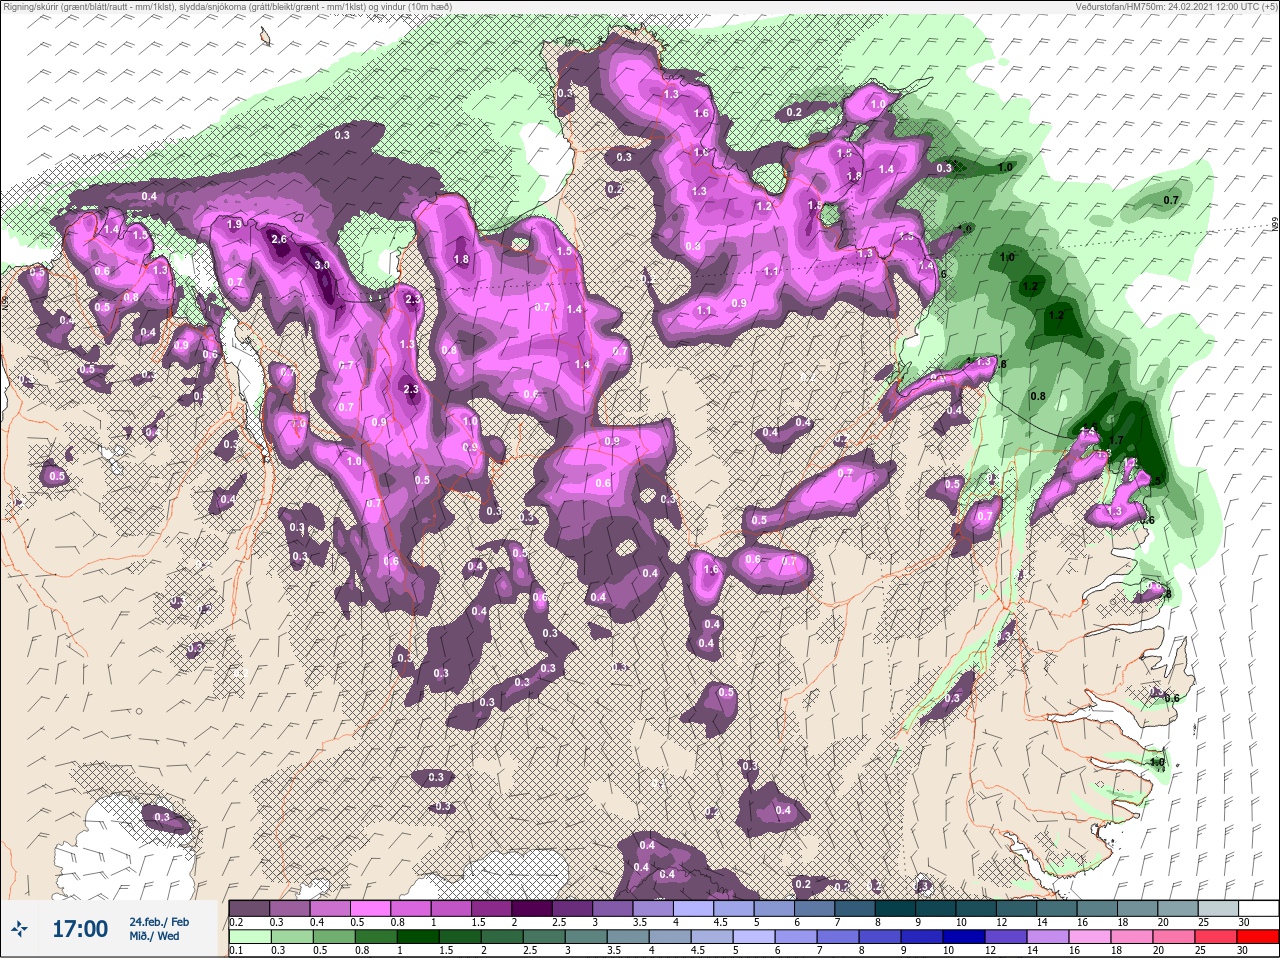
Task: Click the 1.9 precipitation value on the map
Action: (x=235, y=224)
